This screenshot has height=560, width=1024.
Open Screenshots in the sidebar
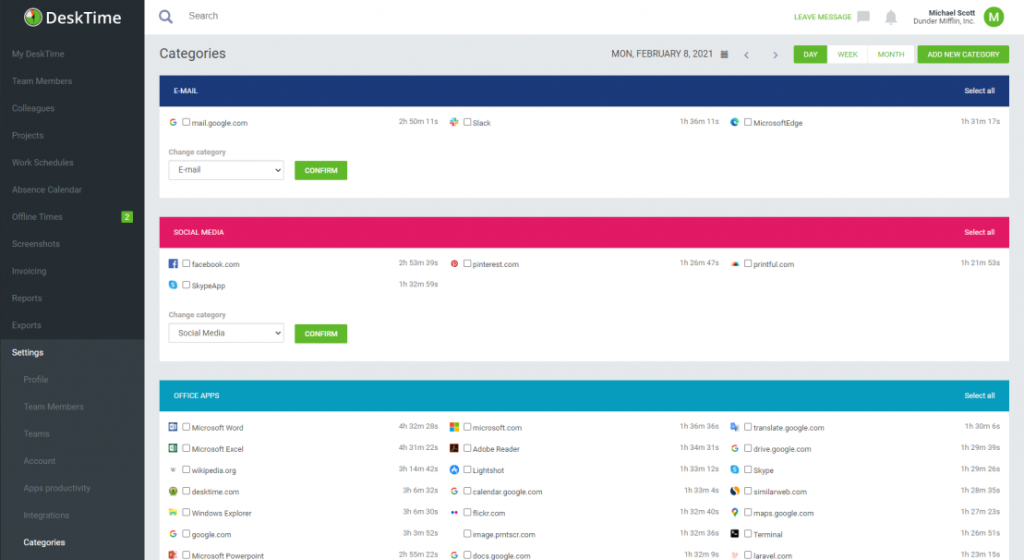pyautogui.click(x=35, y=243)
